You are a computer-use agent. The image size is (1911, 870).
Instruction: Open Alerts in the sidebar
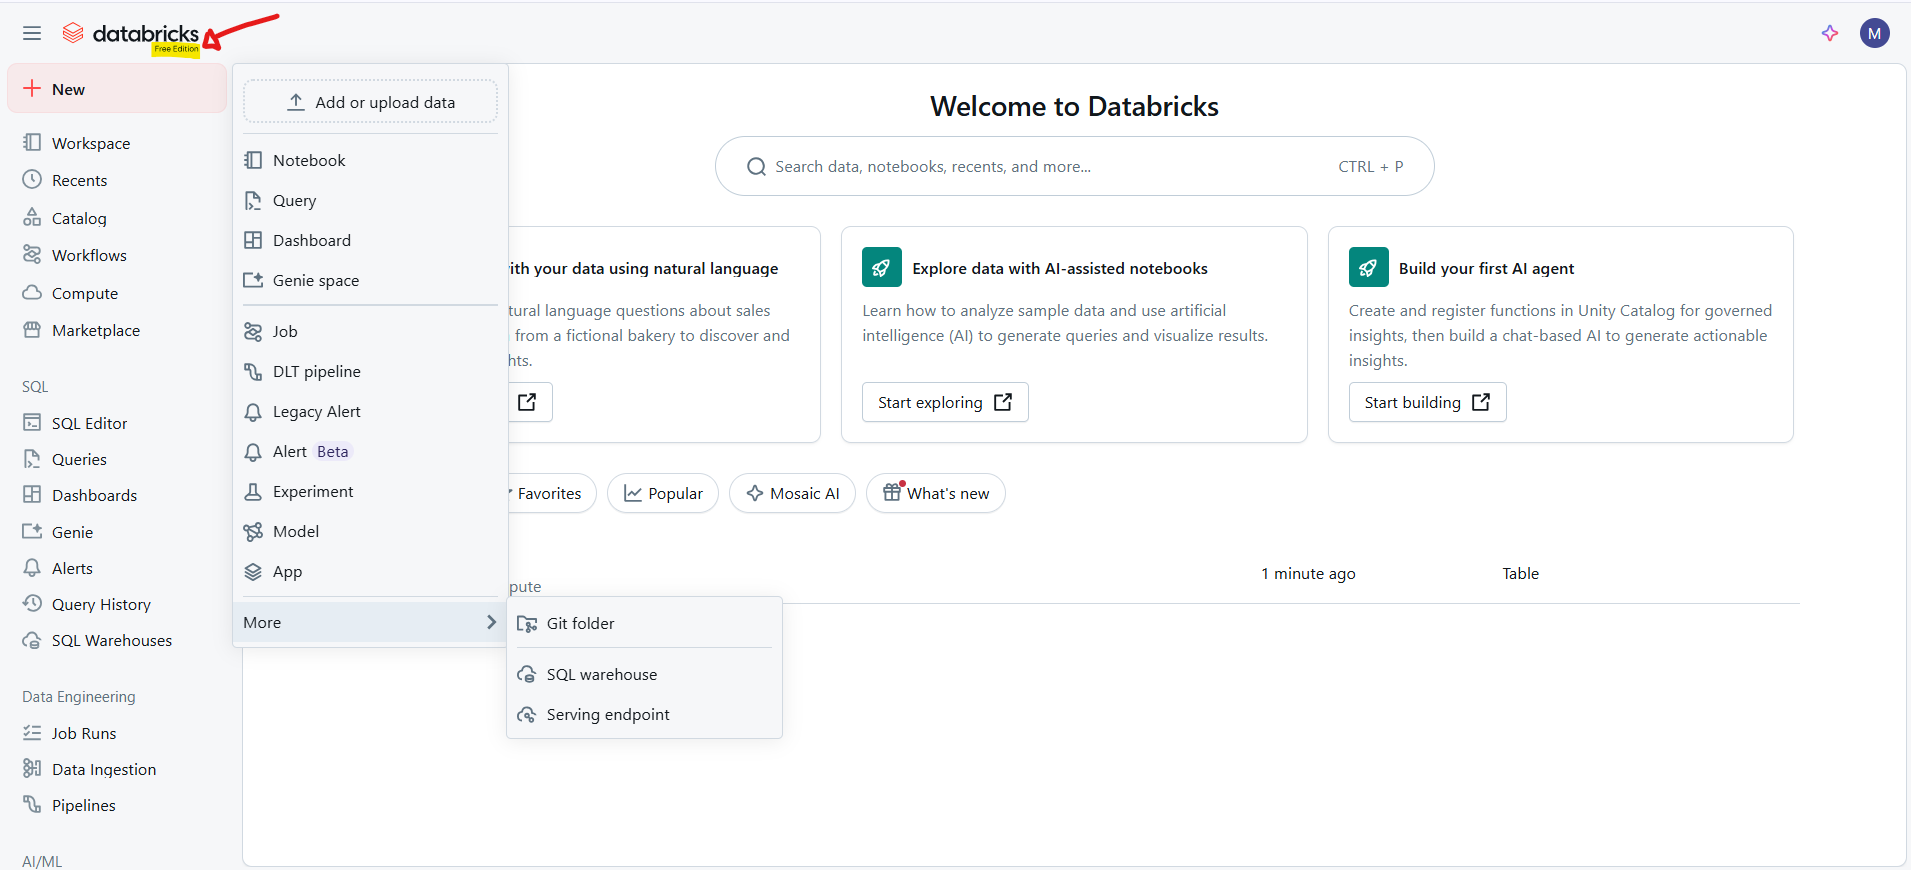point(72,568)
